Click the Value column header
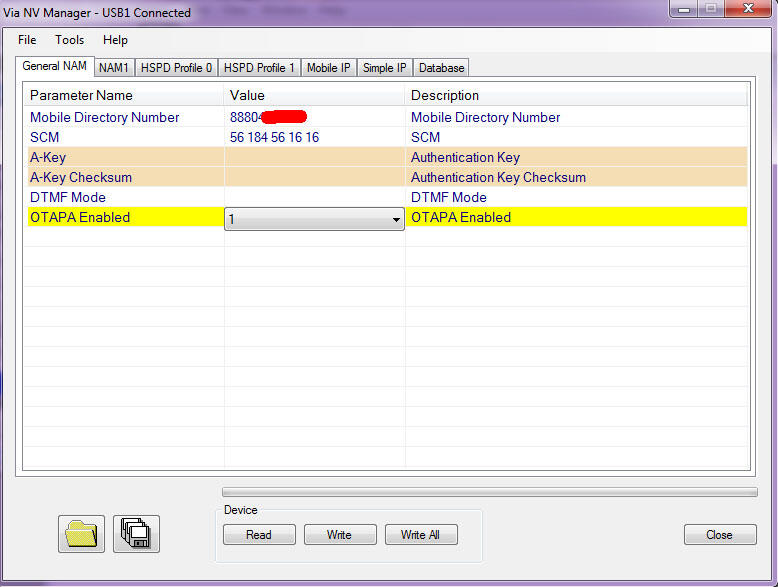 click(x=315, y=95)
